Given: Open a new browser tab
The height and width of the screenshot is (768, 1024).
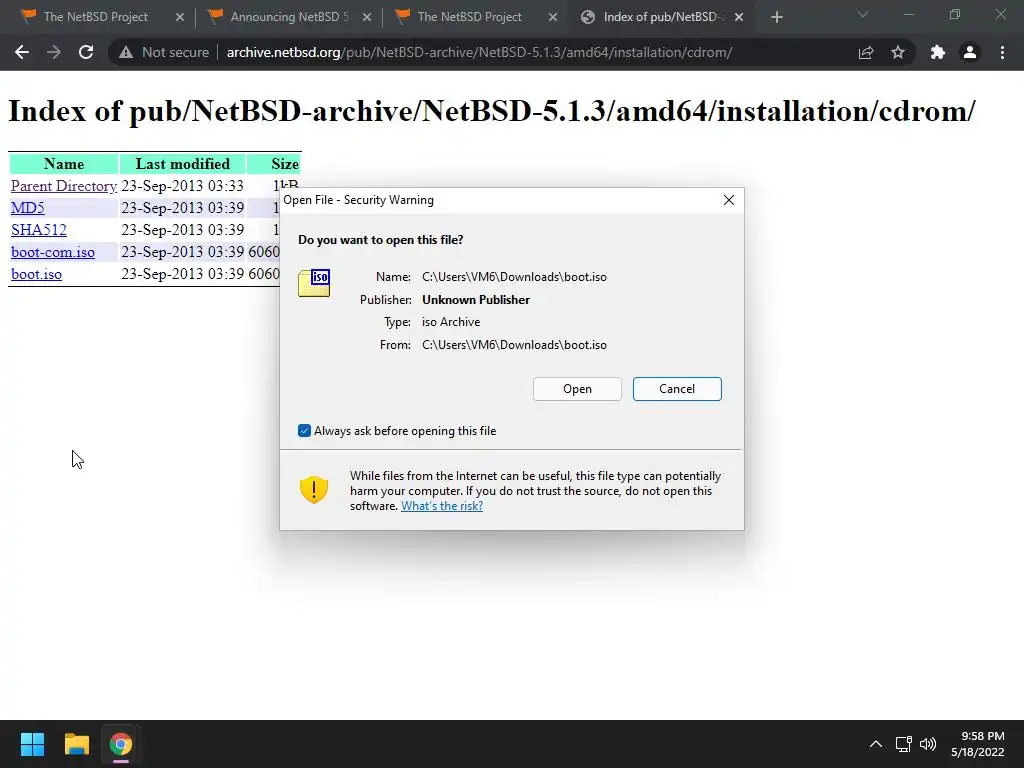Looking at the screenshot, I should [776, 17].
